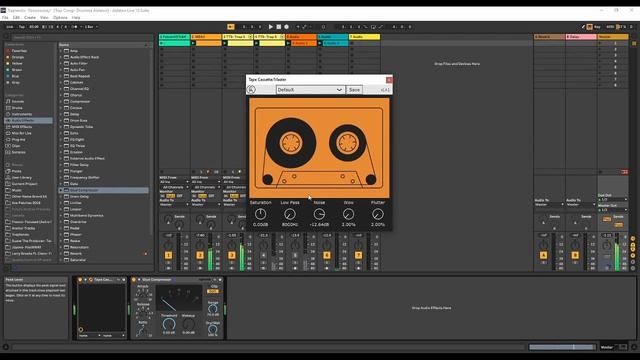
Task: Open the Current Project place in the browser
Action: 24,184
